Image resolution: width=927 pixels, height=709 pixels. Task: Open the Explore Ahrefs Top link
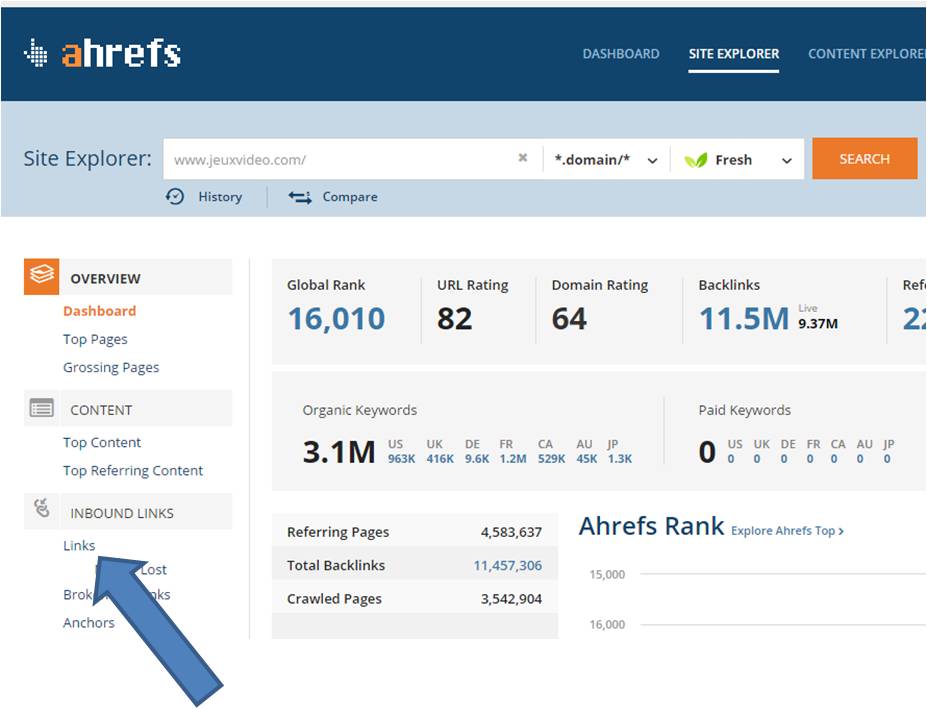click(787, 531)
